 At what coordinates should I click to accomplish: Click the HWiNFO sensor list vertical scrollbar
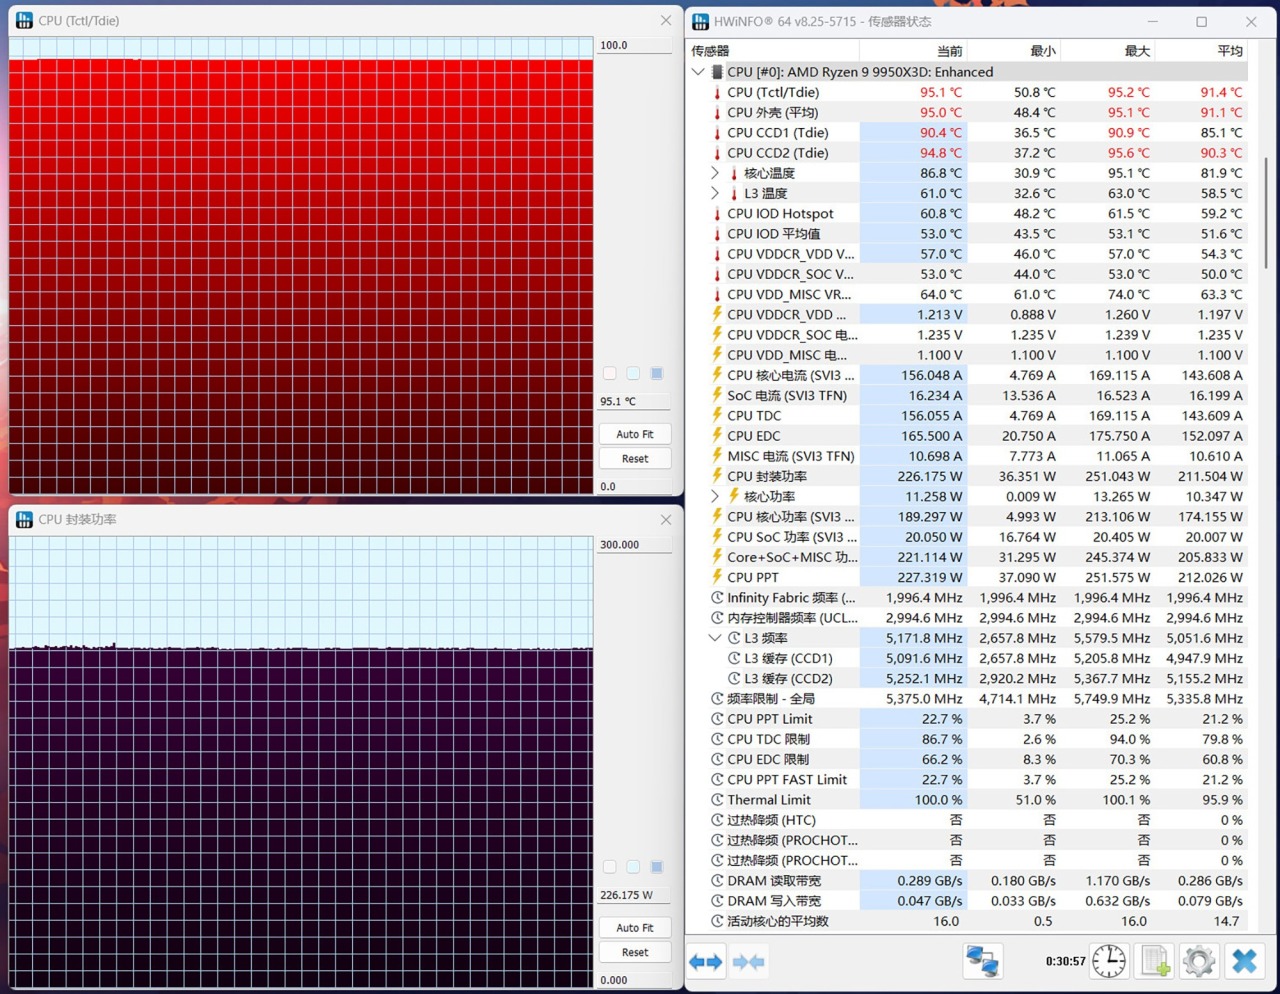pos(1266,212)
